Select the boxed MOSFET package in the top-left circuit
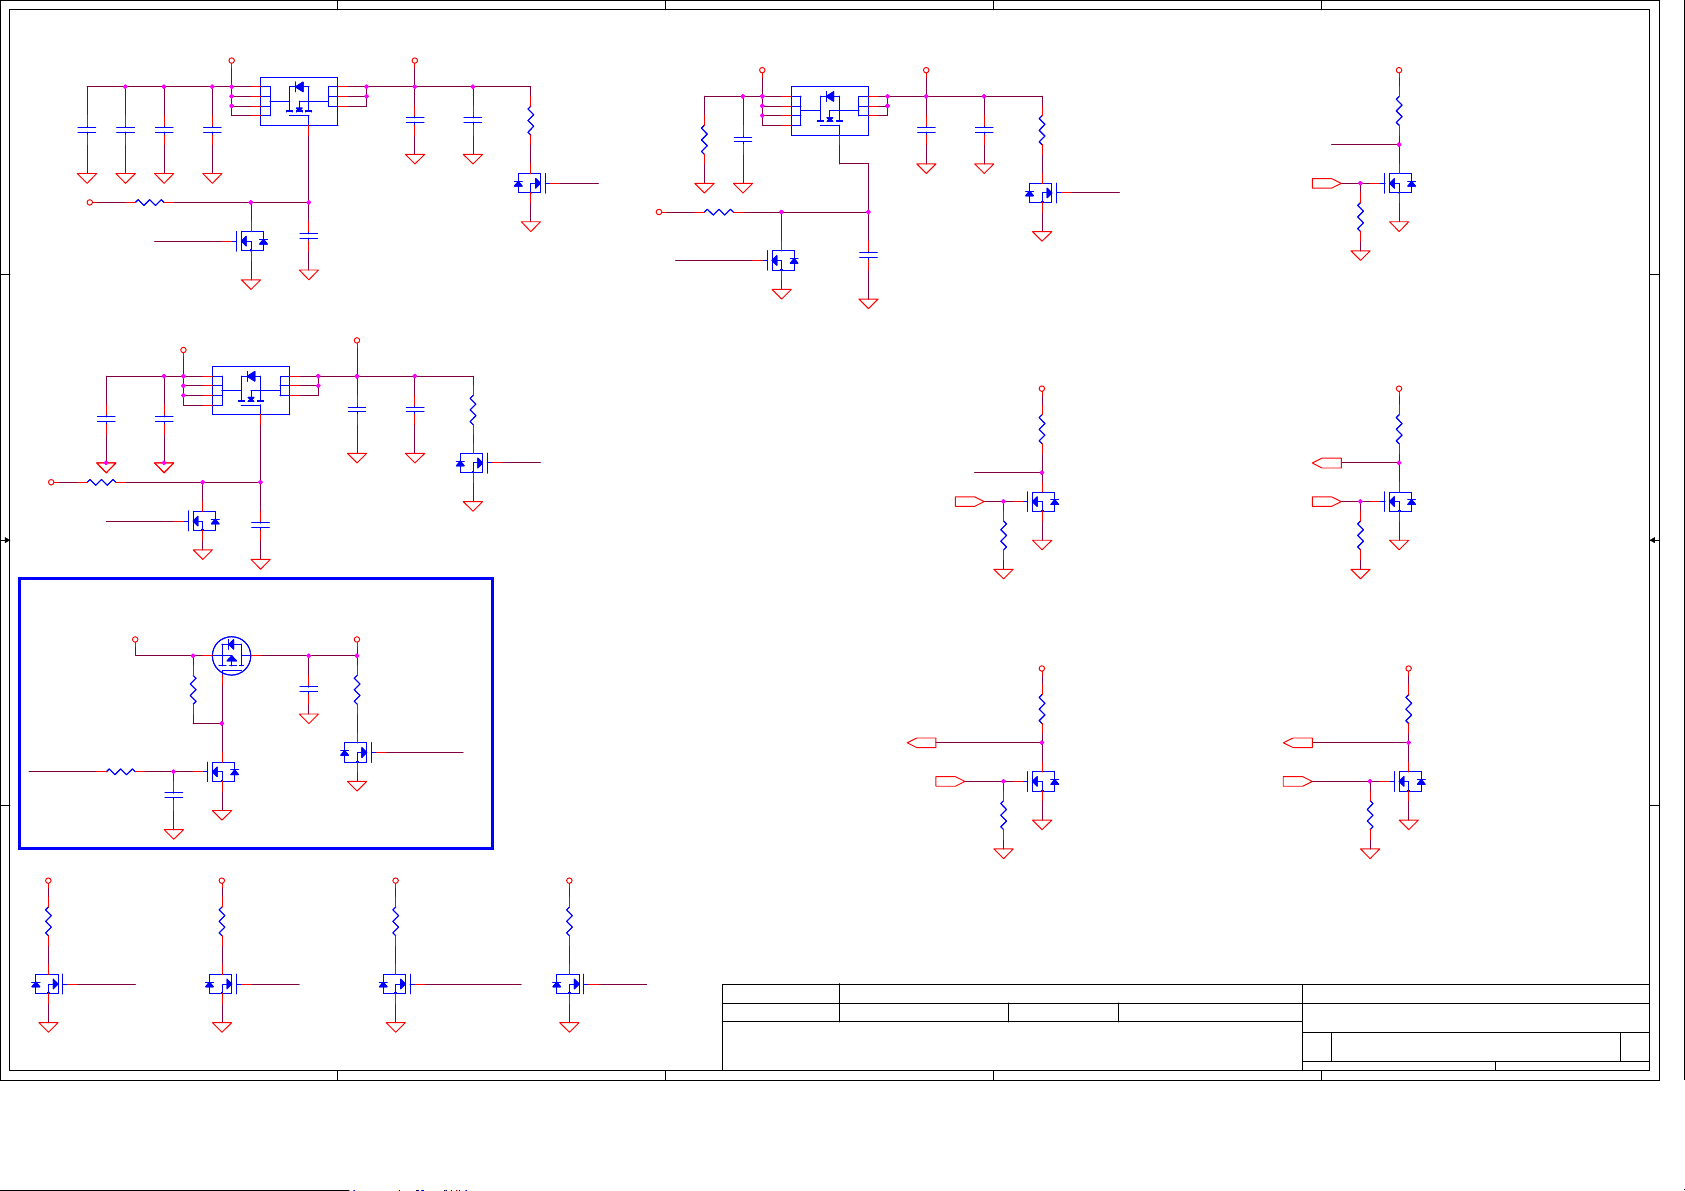1685x1191 pixels. pyautogui.click(x=298, y=101)
